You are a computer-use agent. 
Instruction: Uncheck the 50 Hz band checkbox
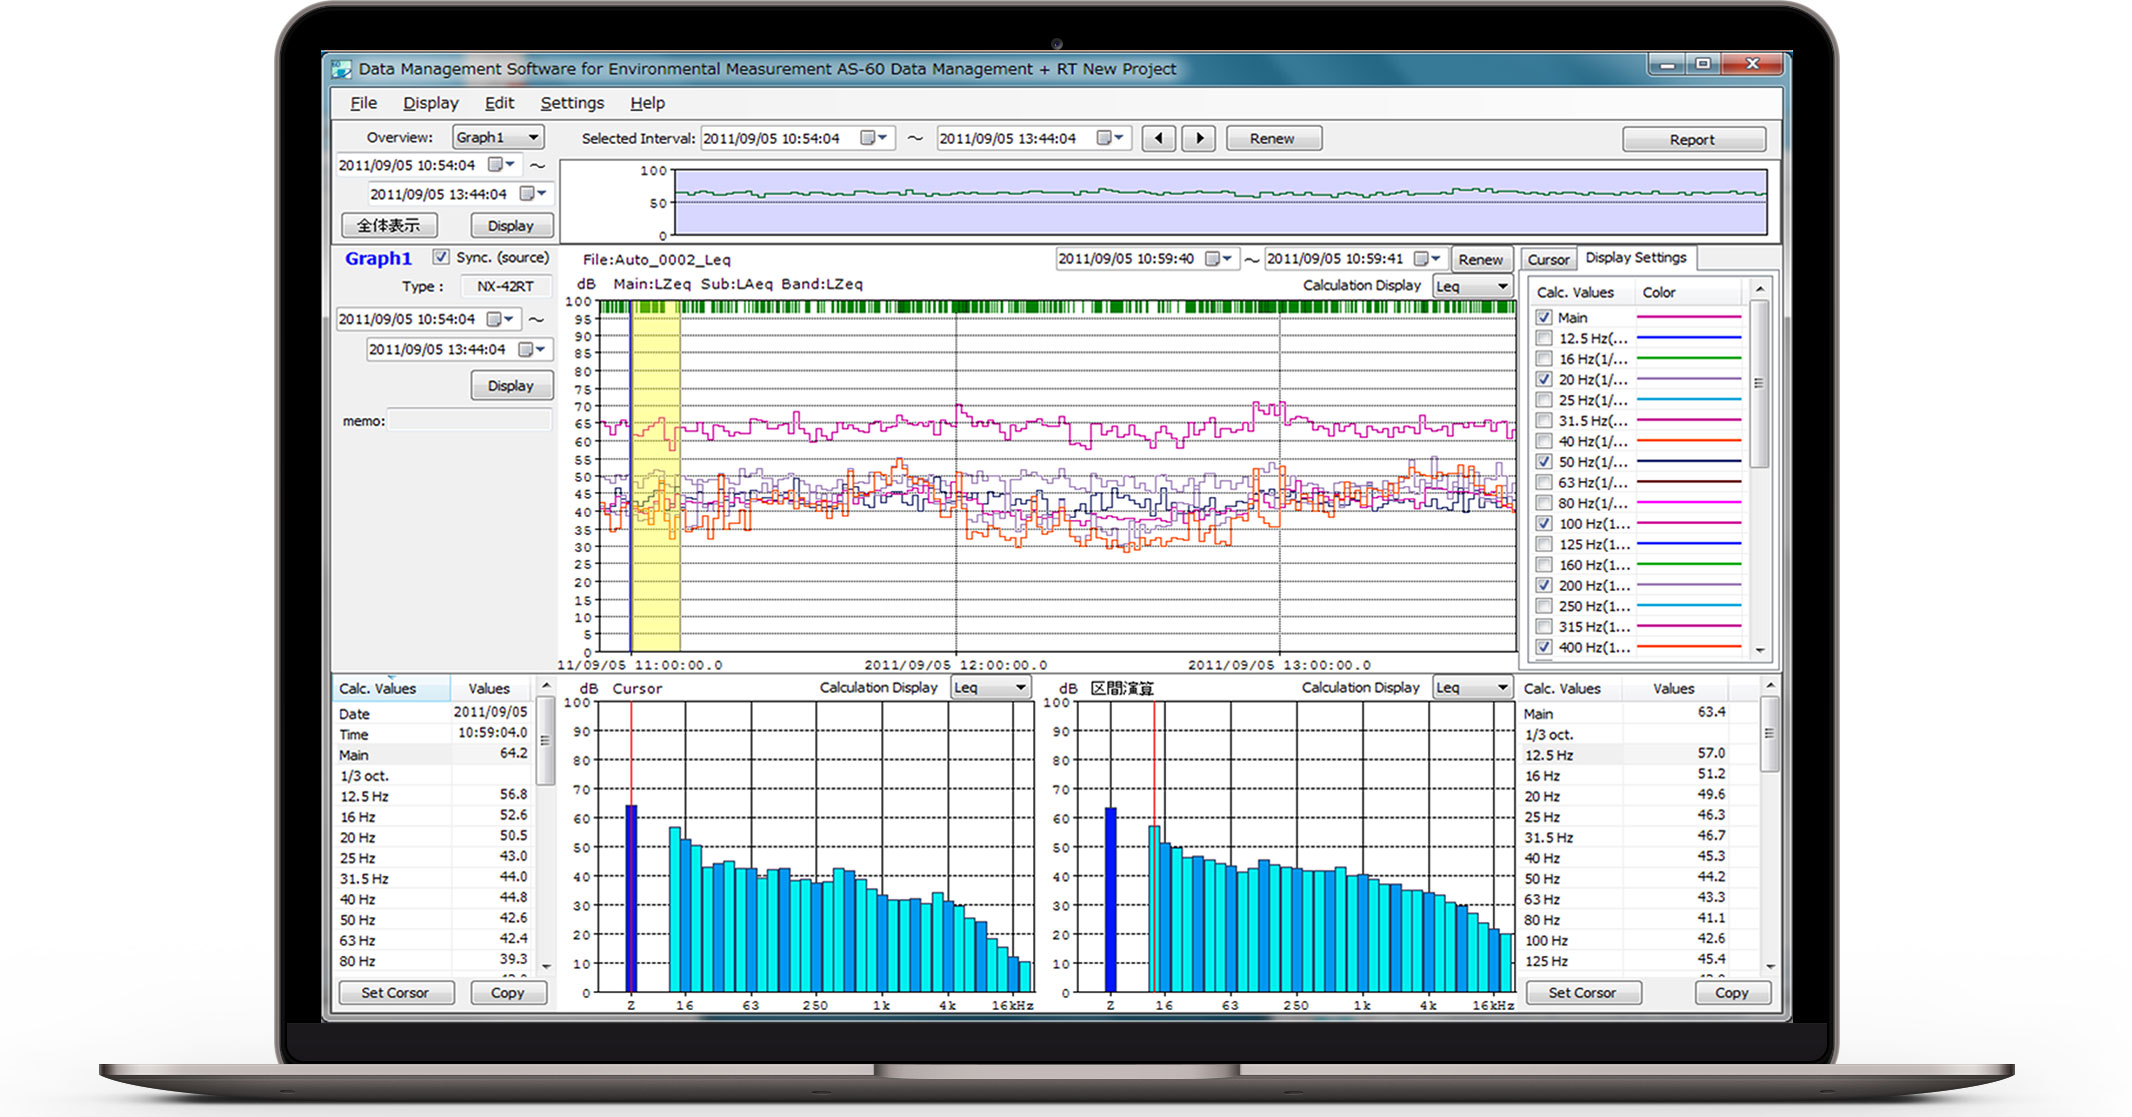point(1544,462)
